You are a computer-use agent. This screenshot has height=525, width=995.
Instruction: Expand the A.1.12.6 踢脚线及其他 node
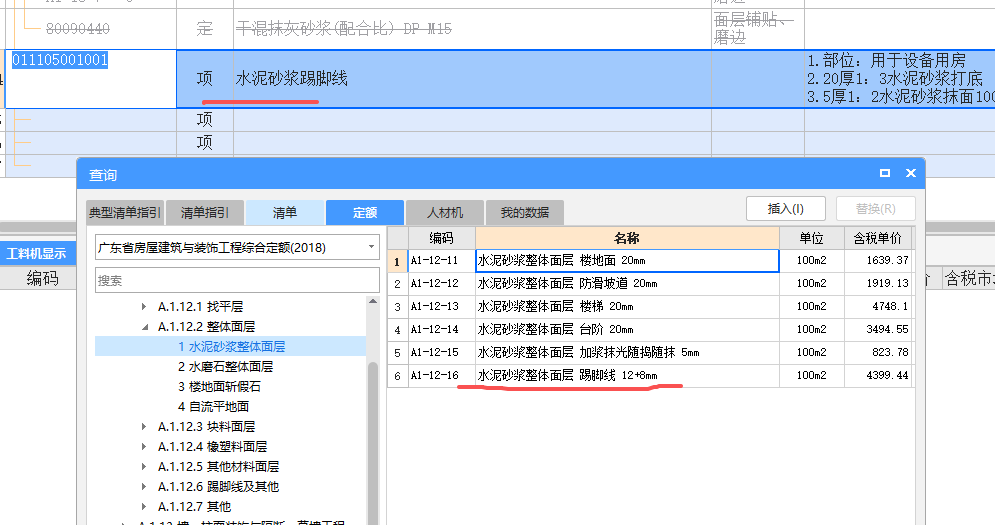[x=144, y=487]
